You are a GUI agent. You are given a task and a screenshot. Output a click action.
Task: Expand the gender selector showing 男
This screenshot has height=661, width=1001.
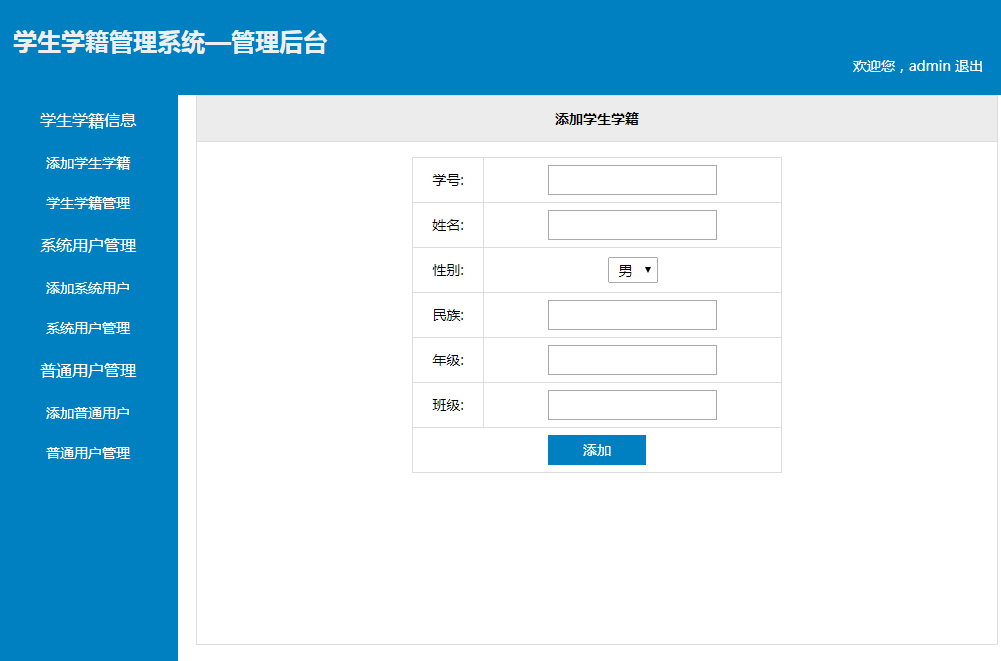coord(632,269)
